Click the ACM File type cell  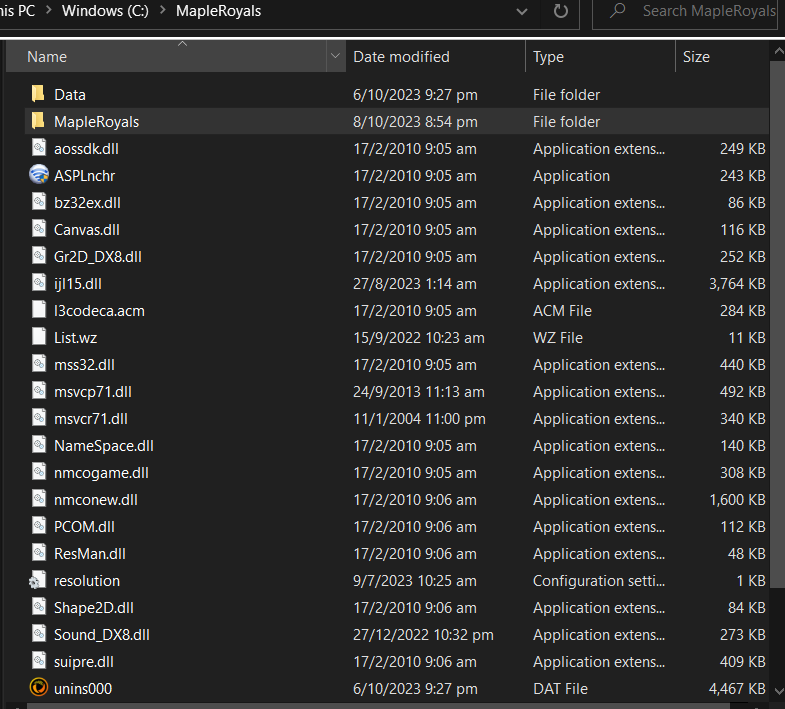tap(562, 310)
